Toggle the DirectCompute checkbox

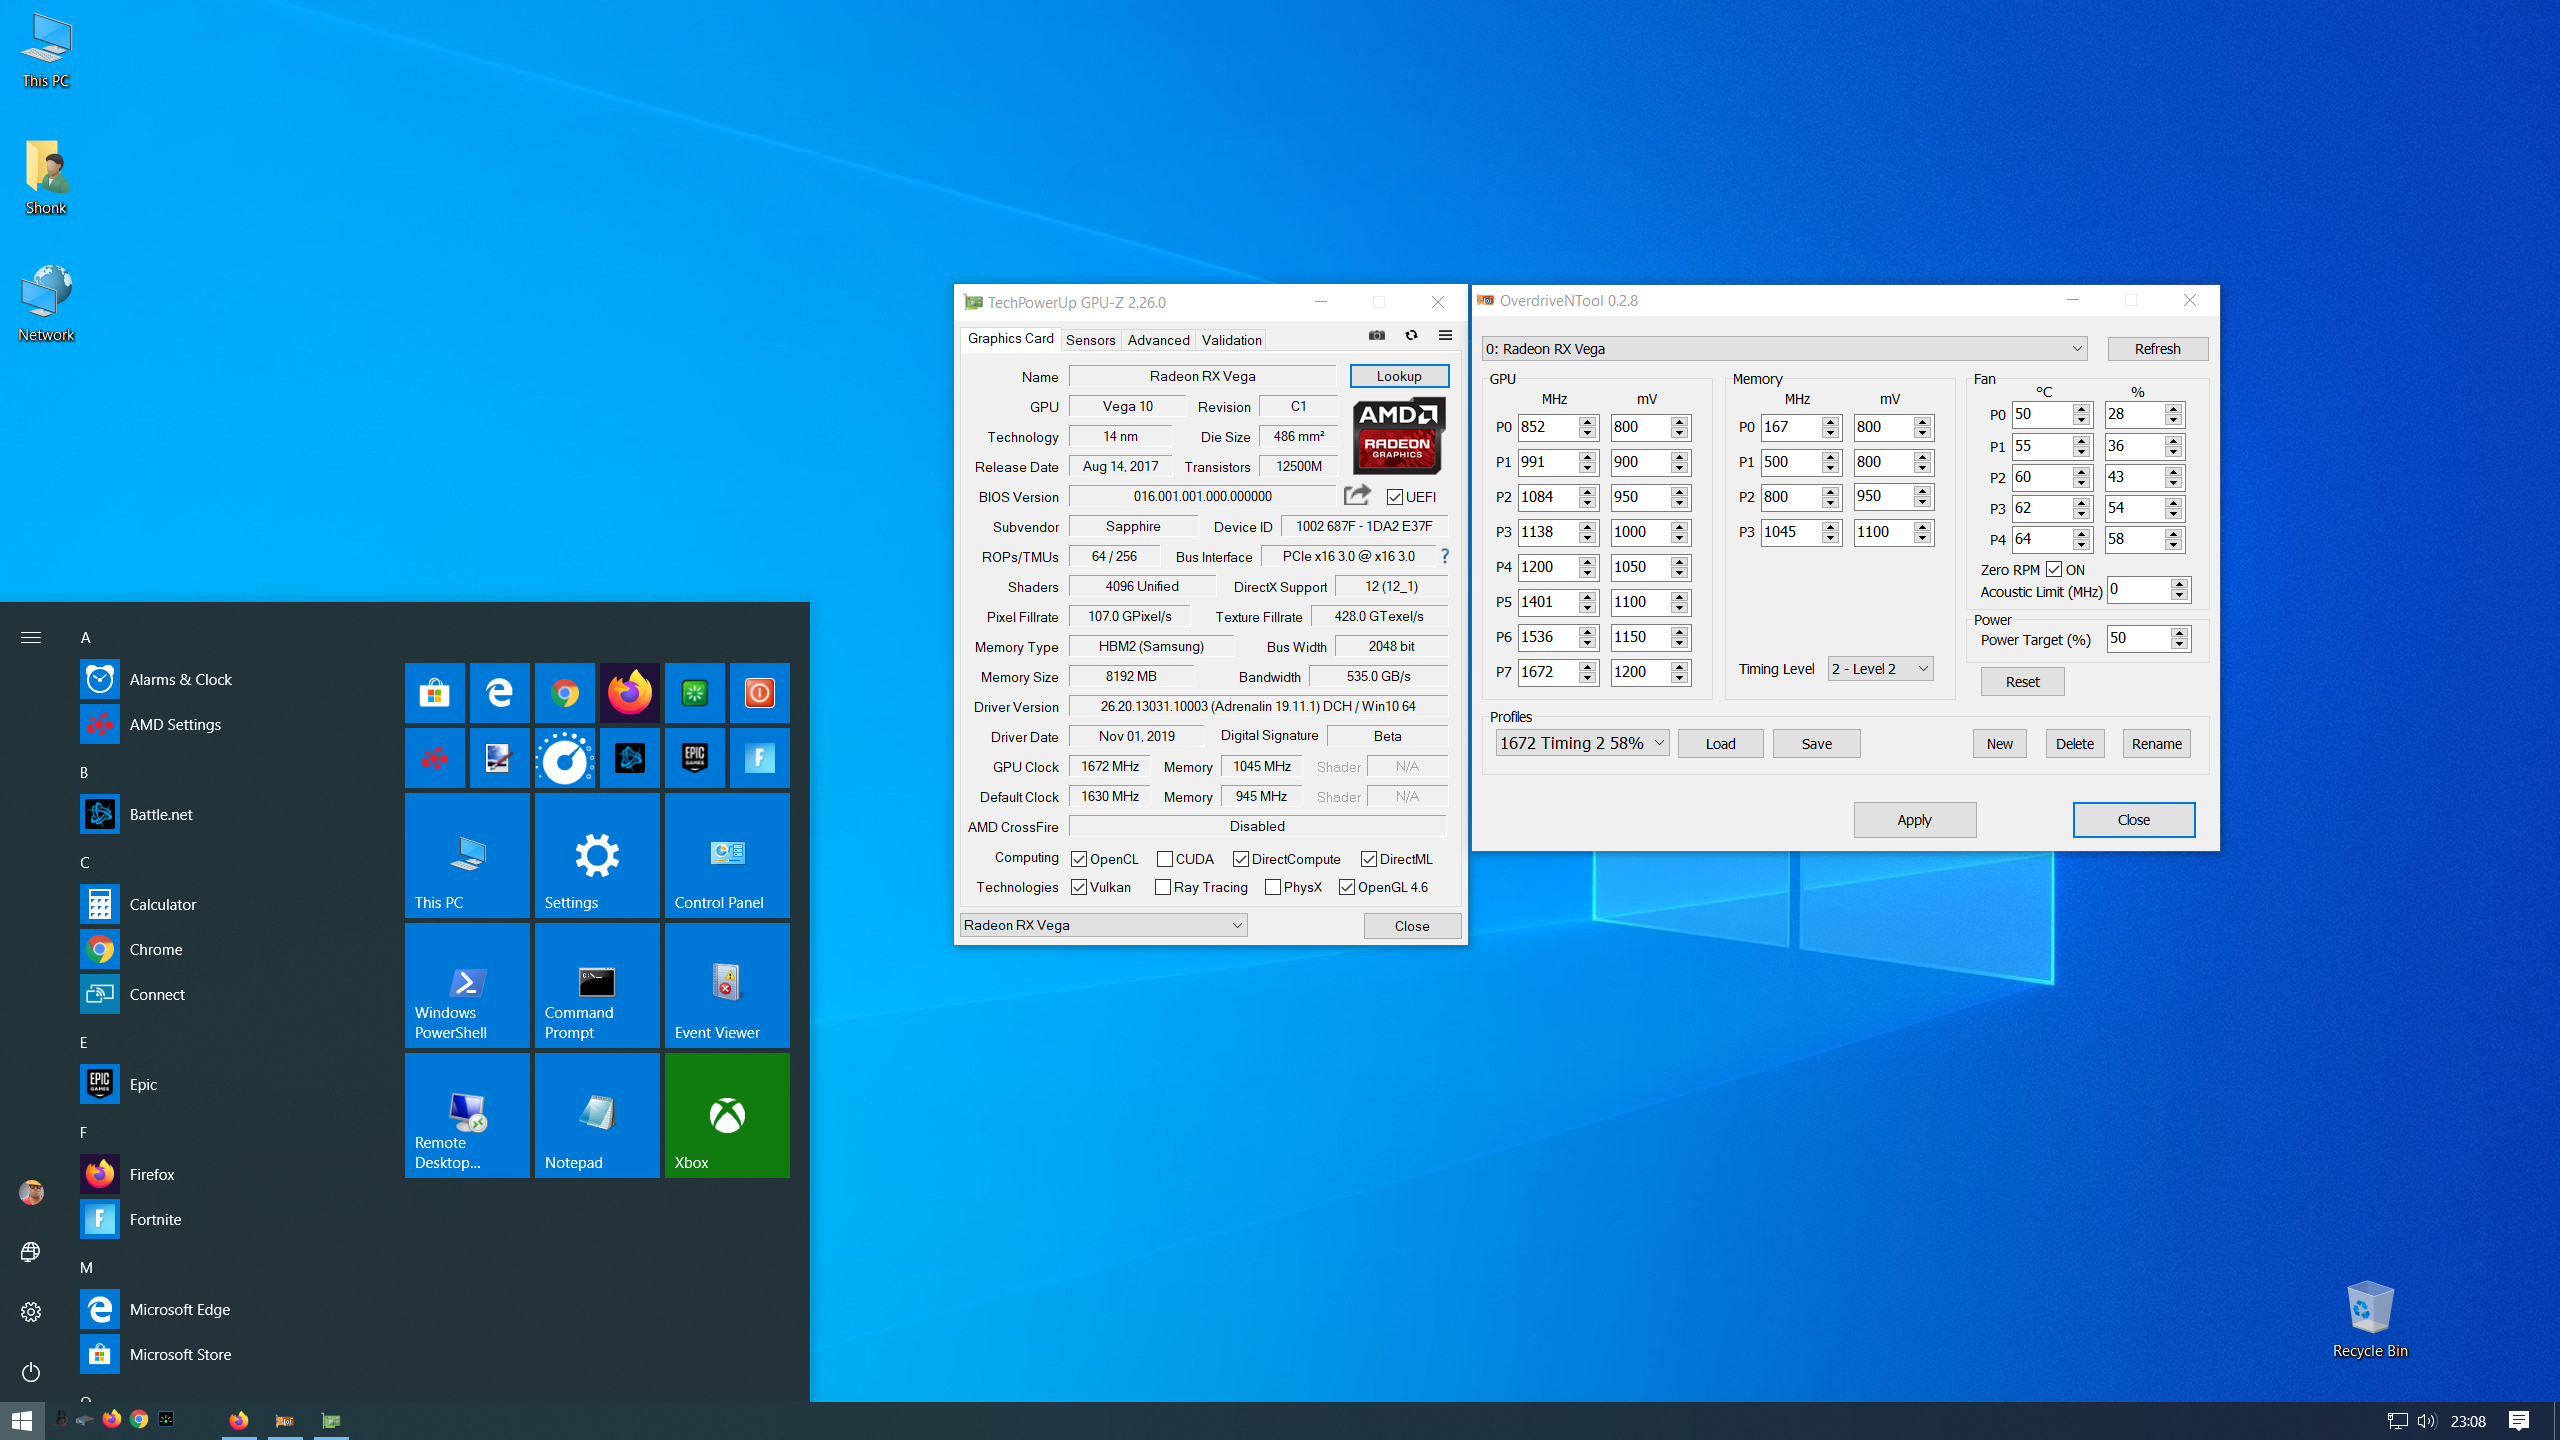(1241, 859)
